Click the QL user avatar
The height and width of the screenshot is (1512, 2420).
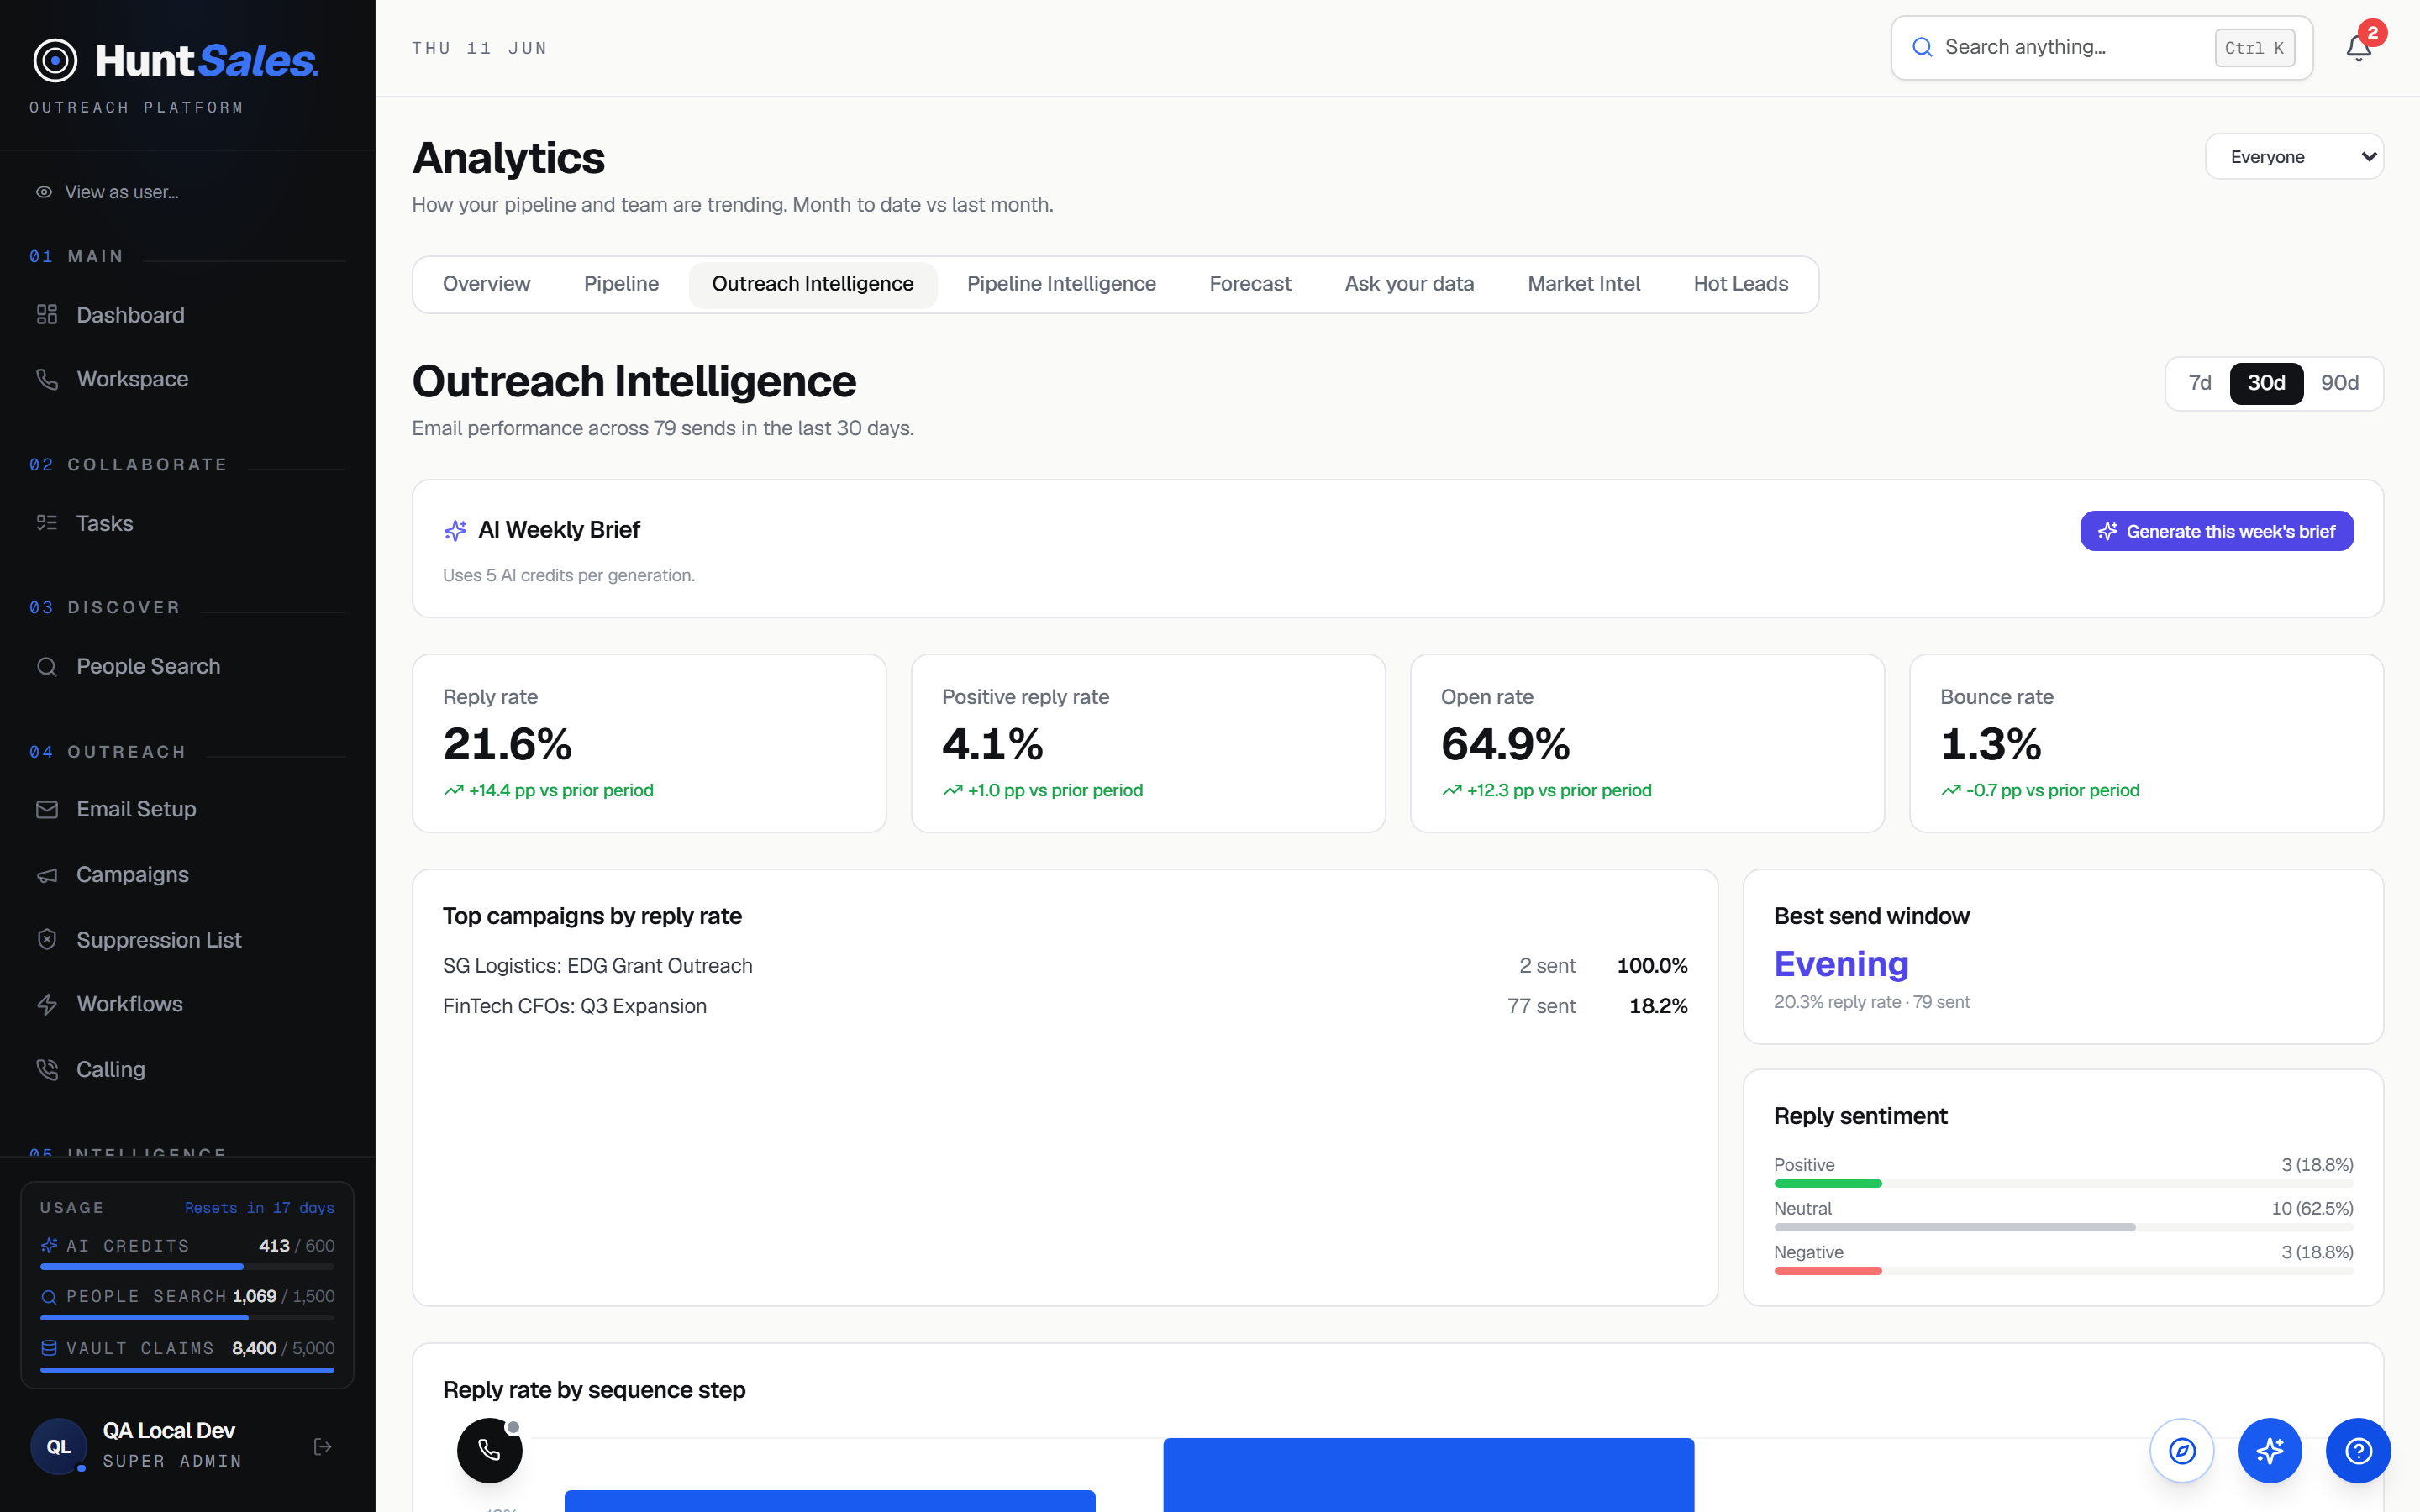click(x=58, y=1446)
